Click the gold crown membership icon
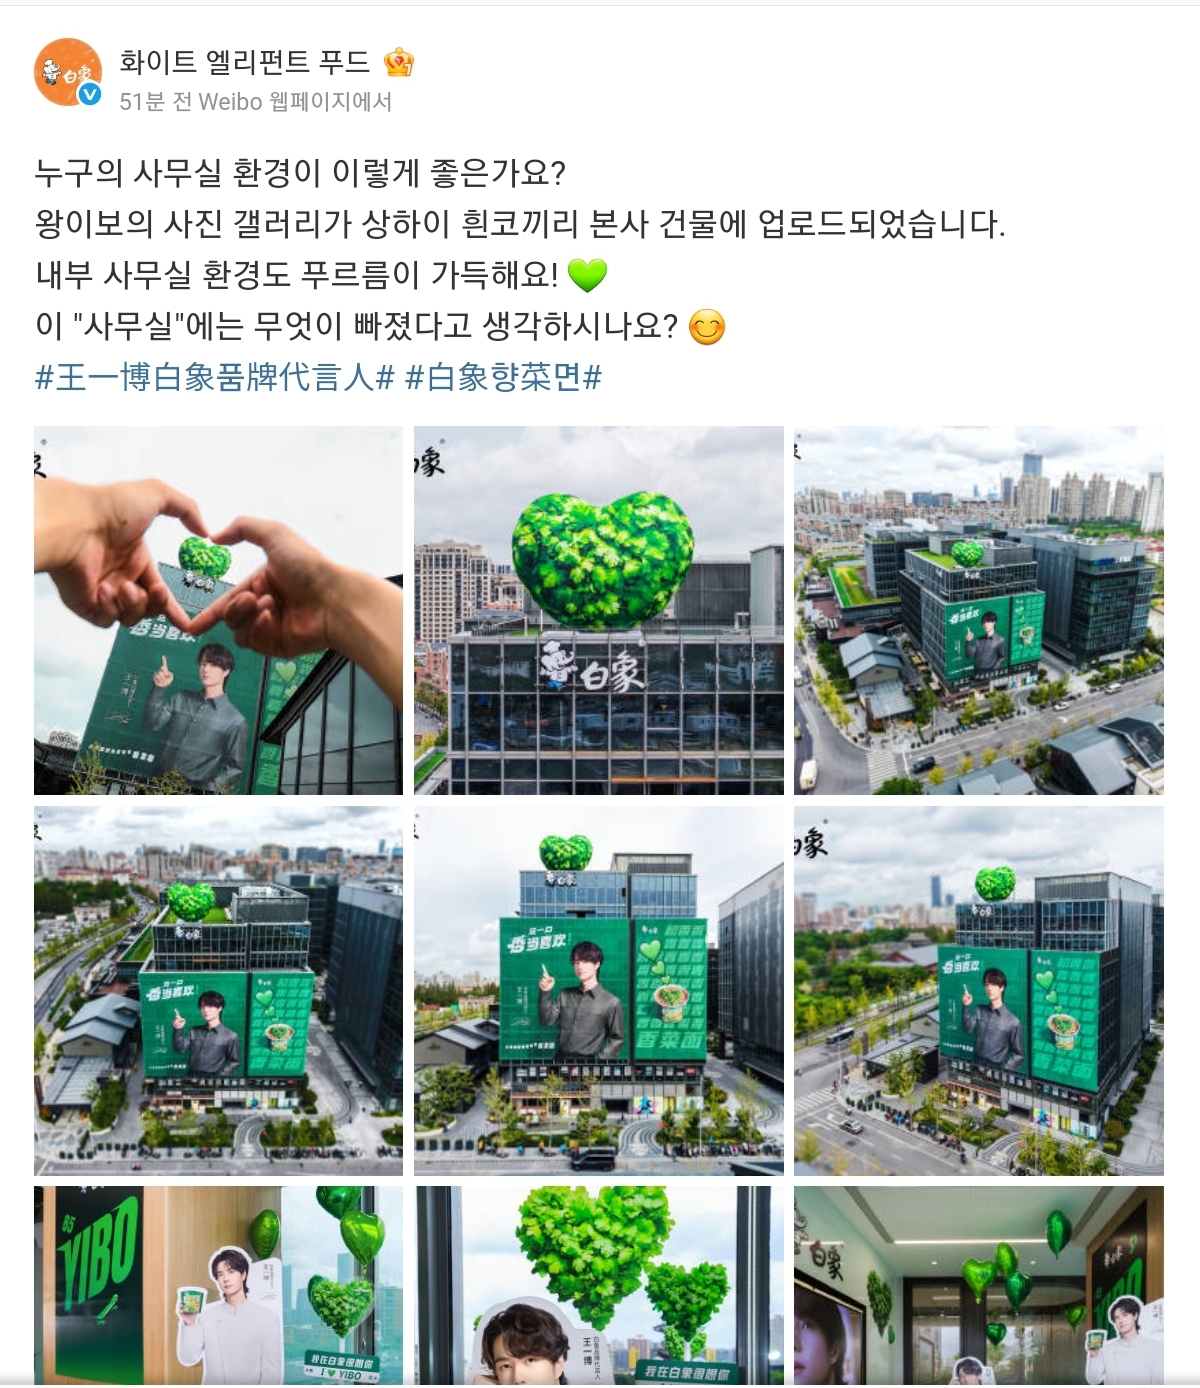 click(x=398, y=63)
